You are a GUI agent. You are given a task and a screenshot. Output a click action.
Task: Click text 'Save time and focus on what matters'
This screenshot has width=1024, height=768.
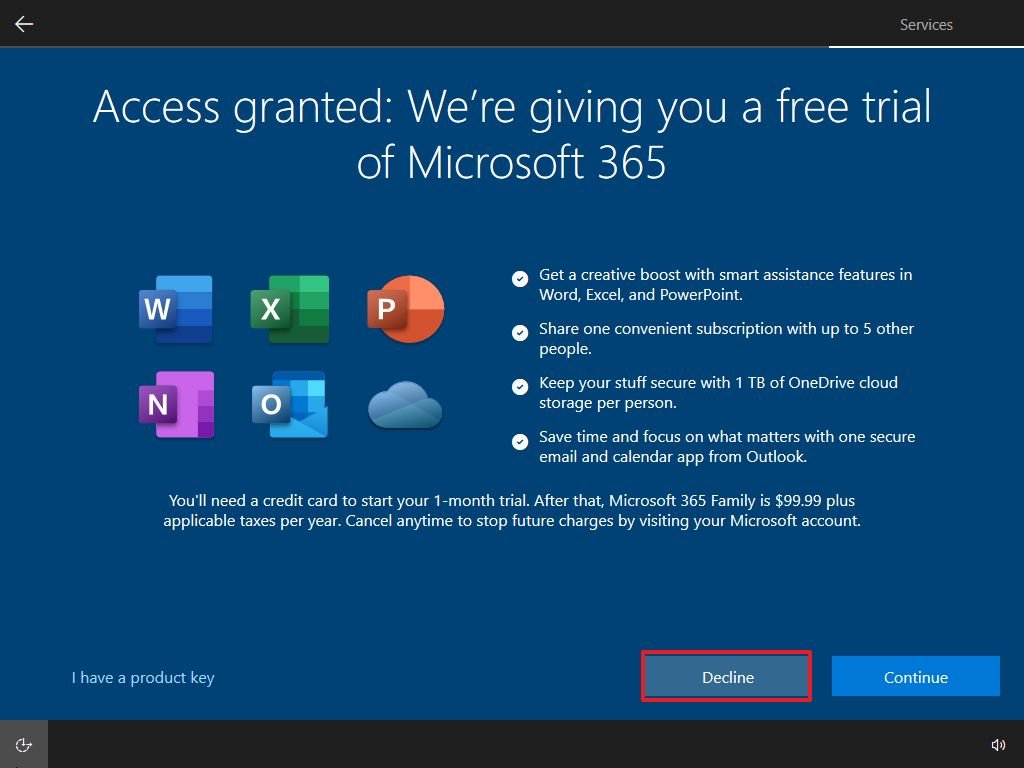(x=727, y=446)
